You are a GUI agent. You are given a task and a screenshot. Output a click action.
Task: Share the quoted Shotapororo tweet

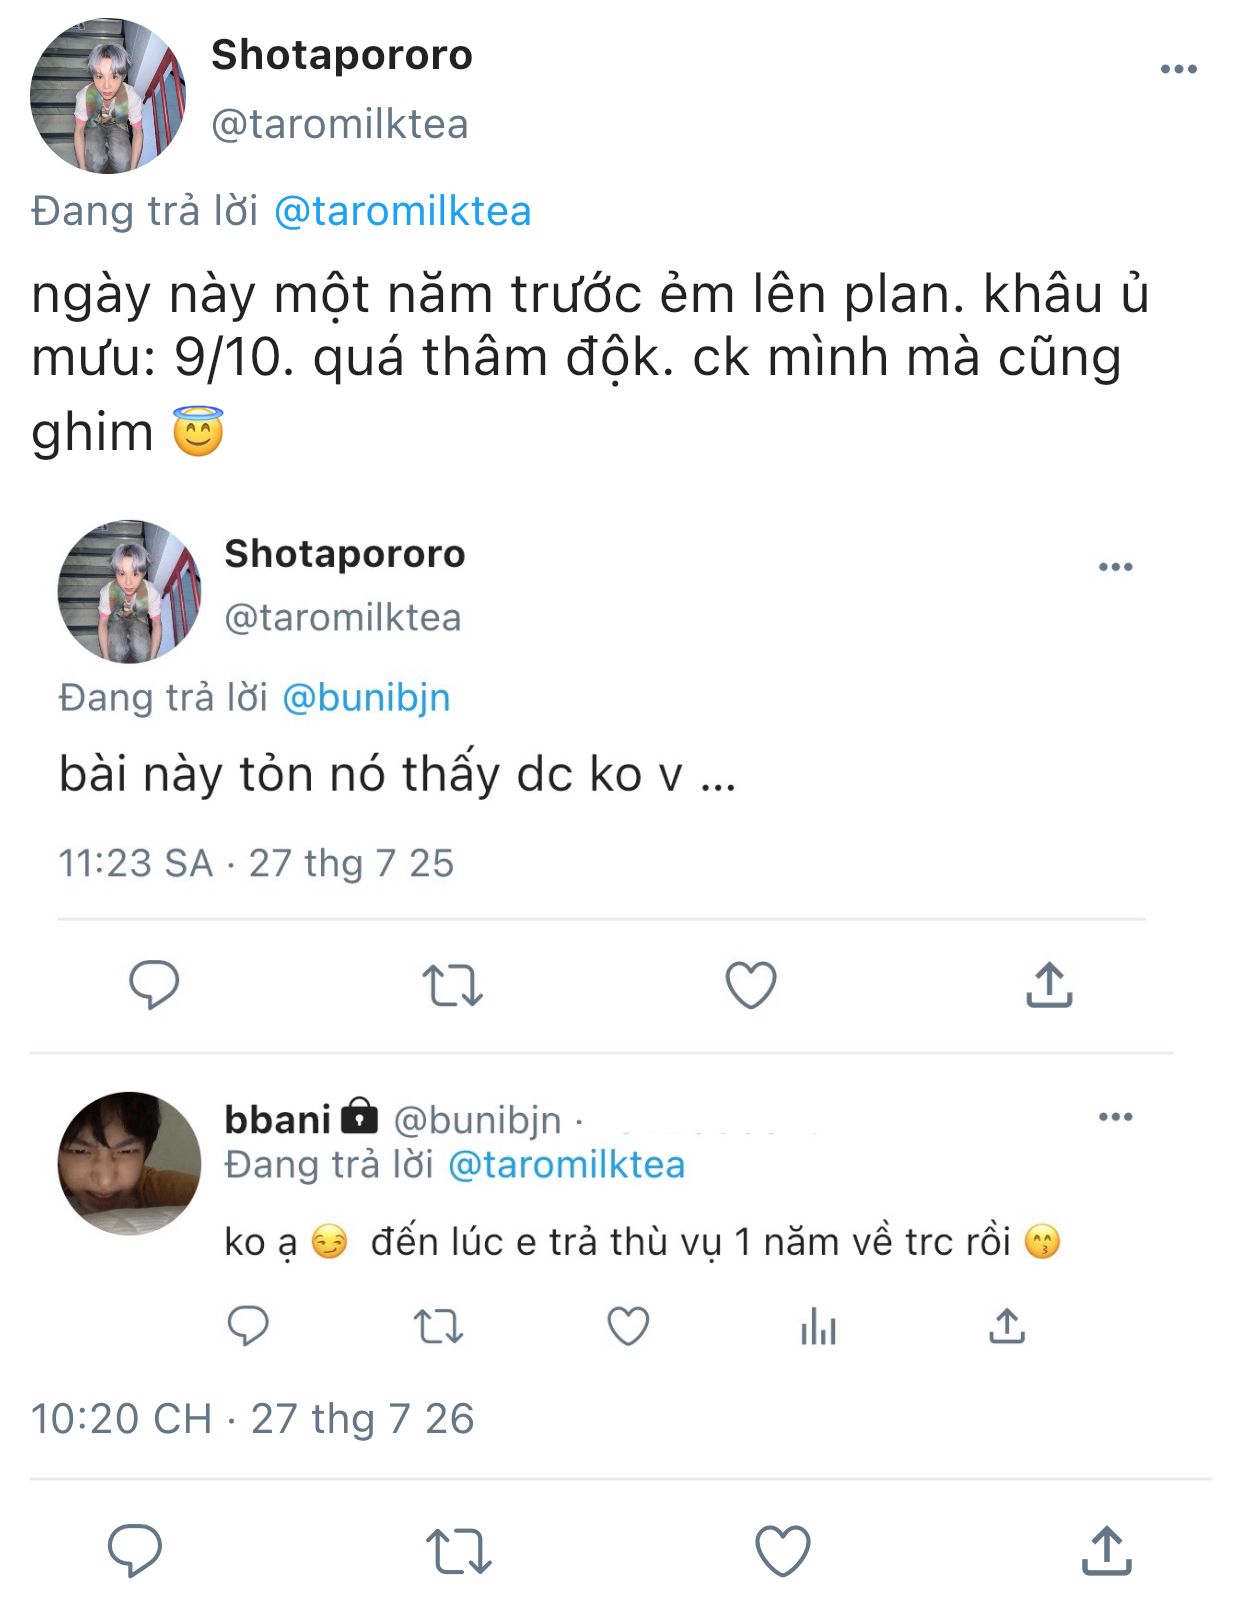point(1049,985)
